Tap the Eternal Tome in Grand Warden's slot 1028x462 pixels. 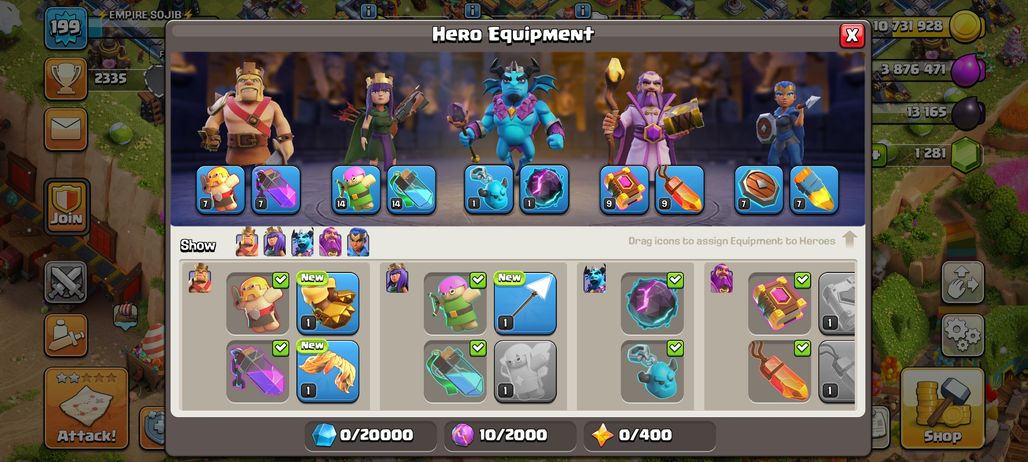[x=624, y=189]
